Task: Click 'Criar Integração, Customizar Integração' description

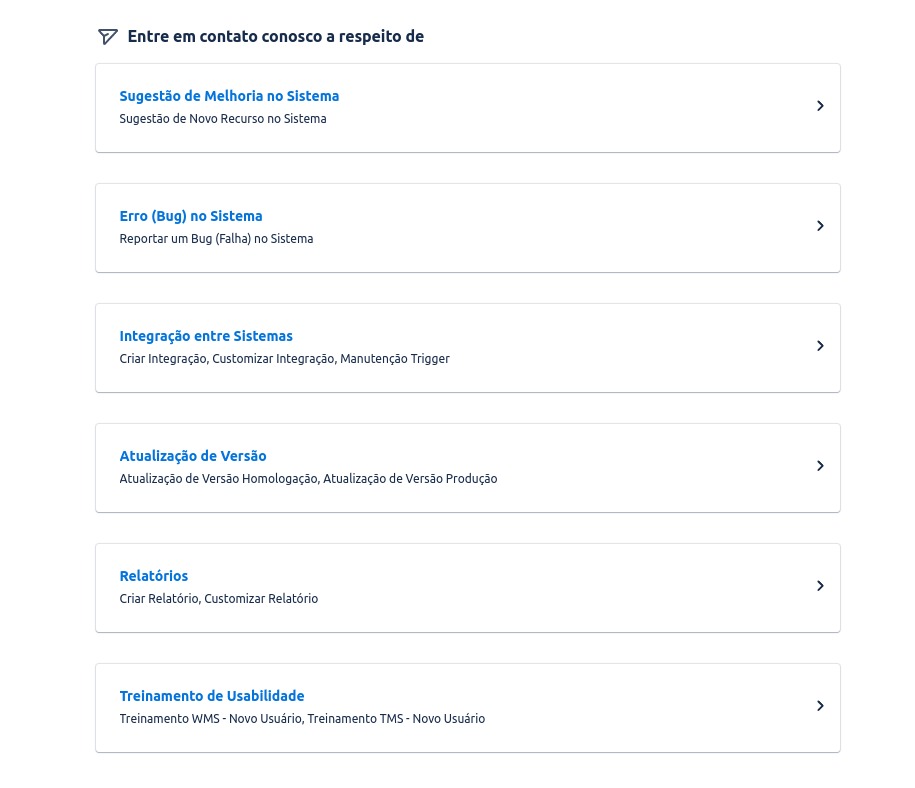Action: click(284, 359)
